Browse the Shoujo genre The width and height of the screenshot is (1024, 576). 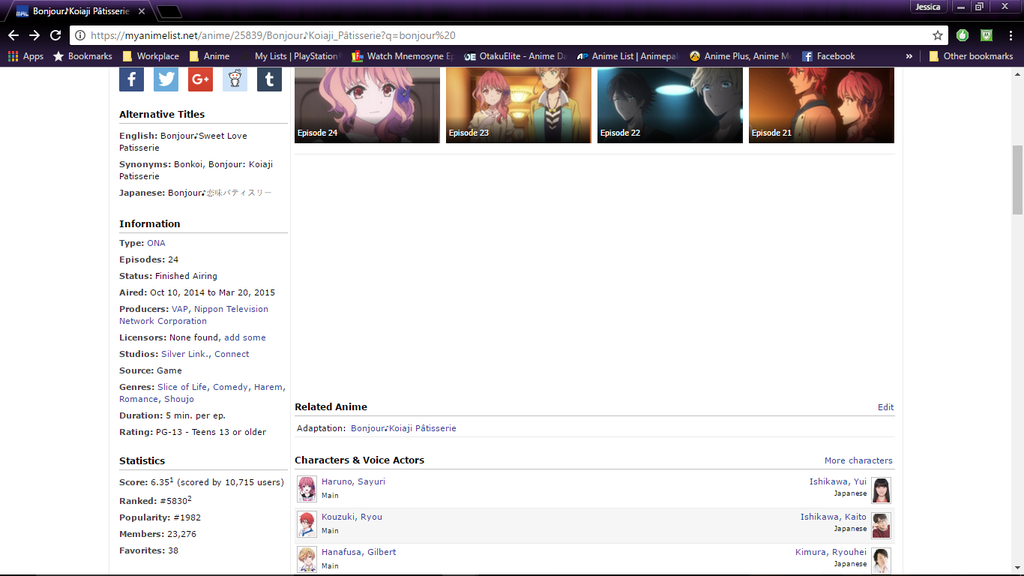179,399
